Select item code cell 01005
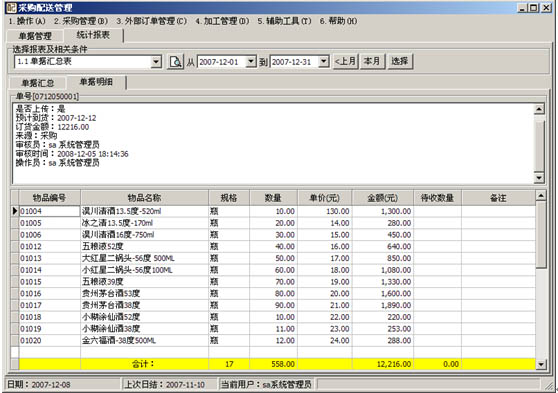Screen dimensions: 558x393 49,223
